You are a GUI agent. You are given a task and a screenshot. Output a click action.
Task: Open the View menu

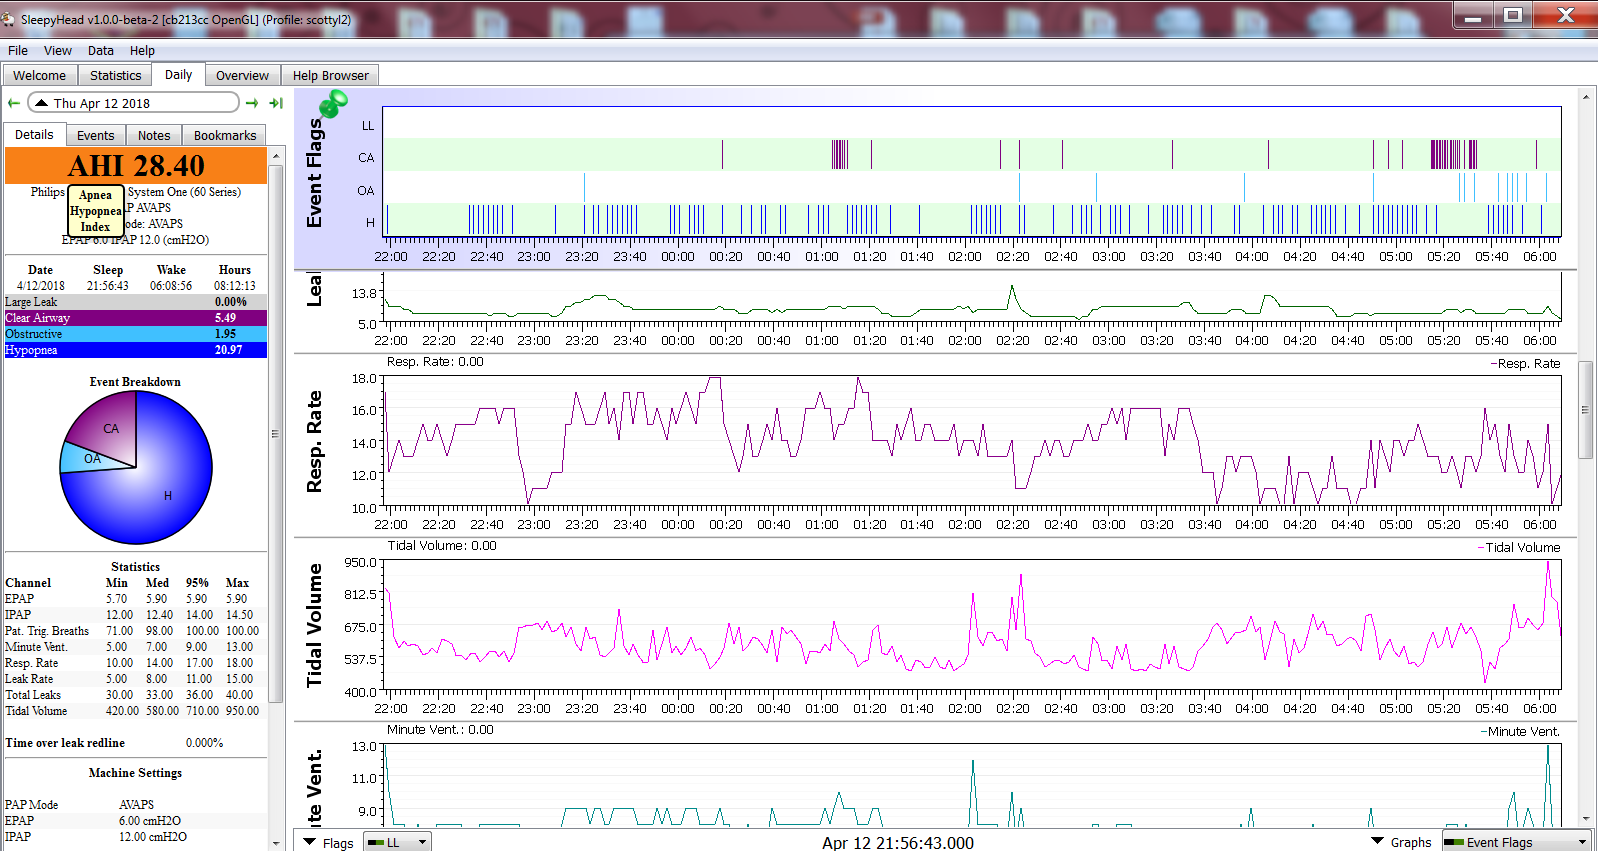coord(57,50)
